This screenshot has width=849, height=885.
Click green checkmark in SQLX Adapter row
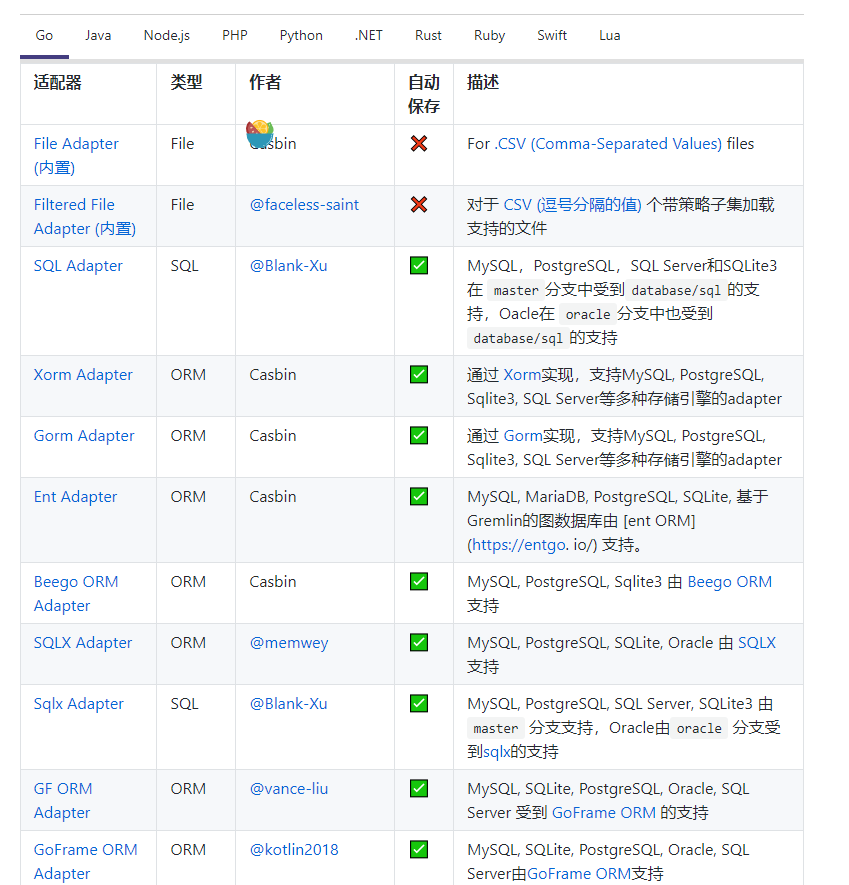tap(419, 643)
